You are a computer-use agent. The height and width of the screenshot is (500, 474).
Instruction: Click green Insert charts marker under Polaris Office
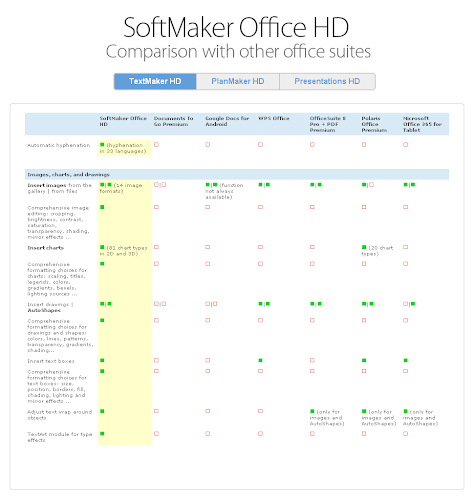point(364,247)
